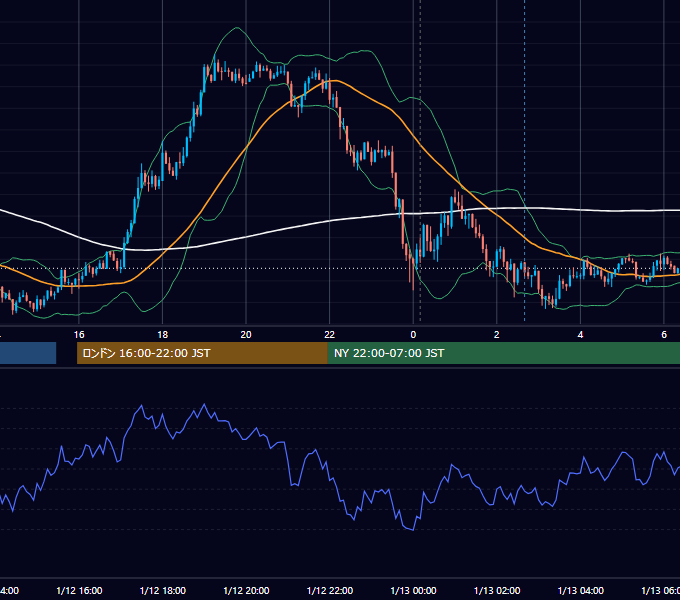Click the 1/12 20:00 date label
The image size is (680, 600).
[x=246, y=591]
